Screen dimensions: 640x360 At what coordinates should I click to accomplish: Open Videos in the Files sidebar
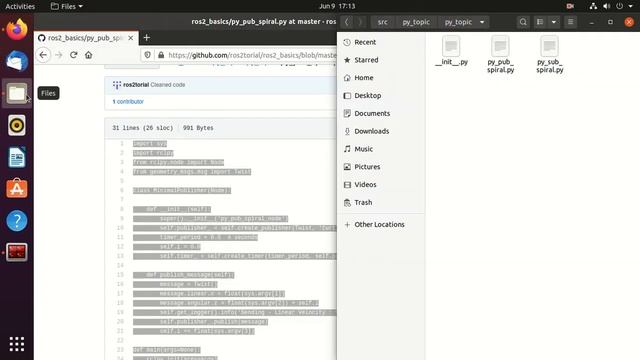[x=381, y=184]
